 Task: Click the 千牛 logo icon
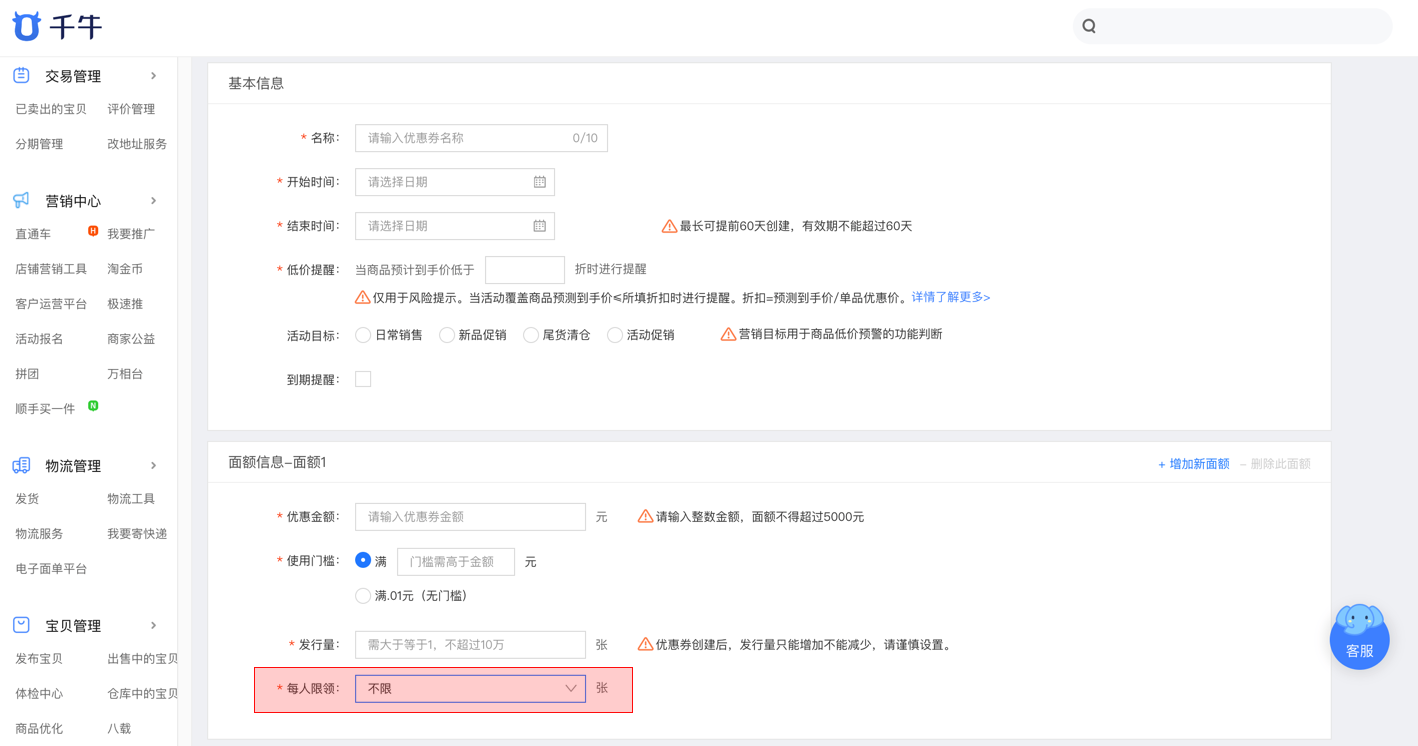(26, 27)
